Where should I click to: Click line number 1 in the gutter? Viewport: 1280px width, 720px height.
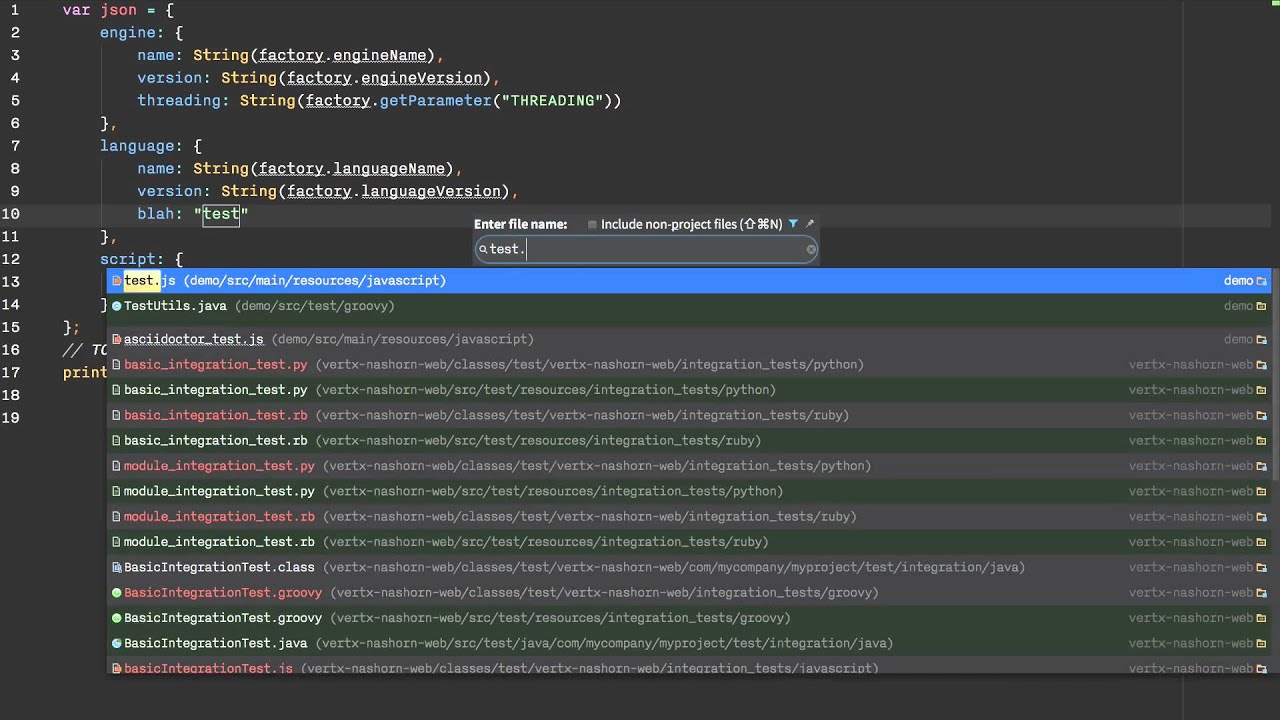15,10
